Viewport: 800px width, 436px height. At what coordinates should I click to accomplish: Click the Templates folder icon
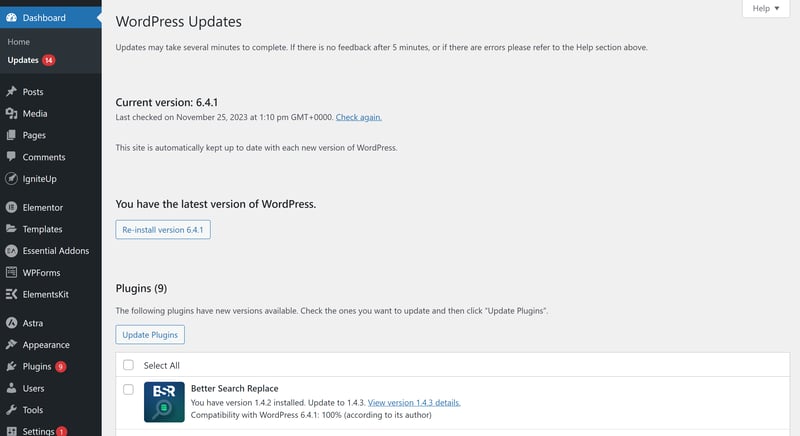pos(11,229)
